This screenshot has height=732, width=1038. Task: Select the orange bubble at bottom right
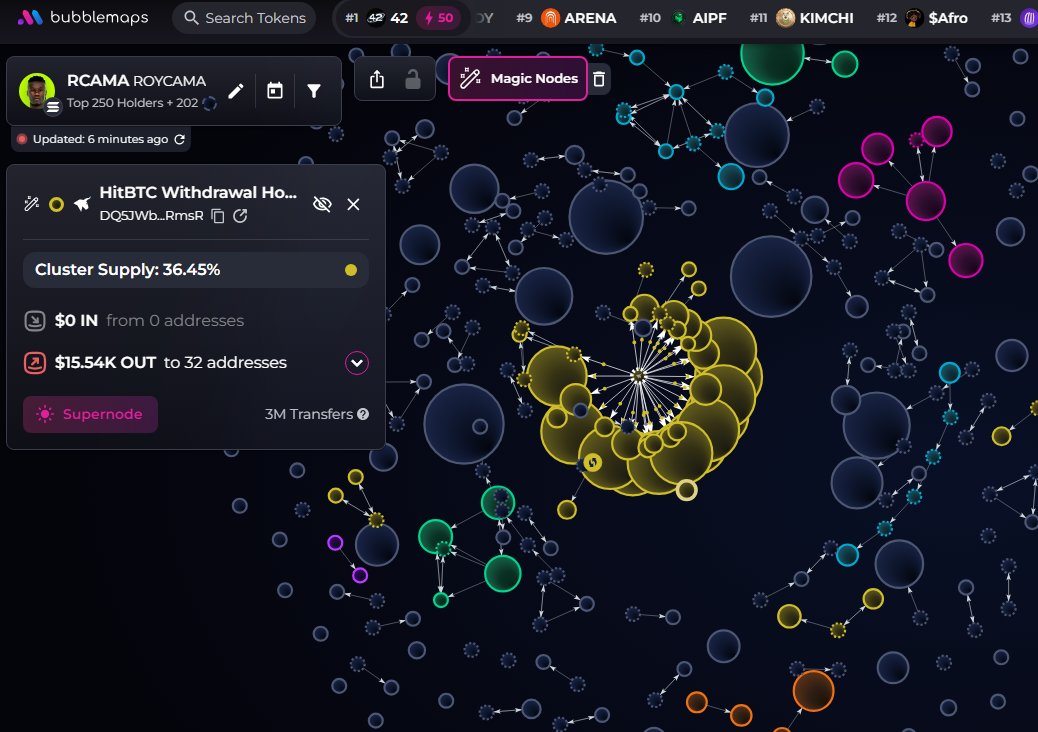click(x=813, y=690)
